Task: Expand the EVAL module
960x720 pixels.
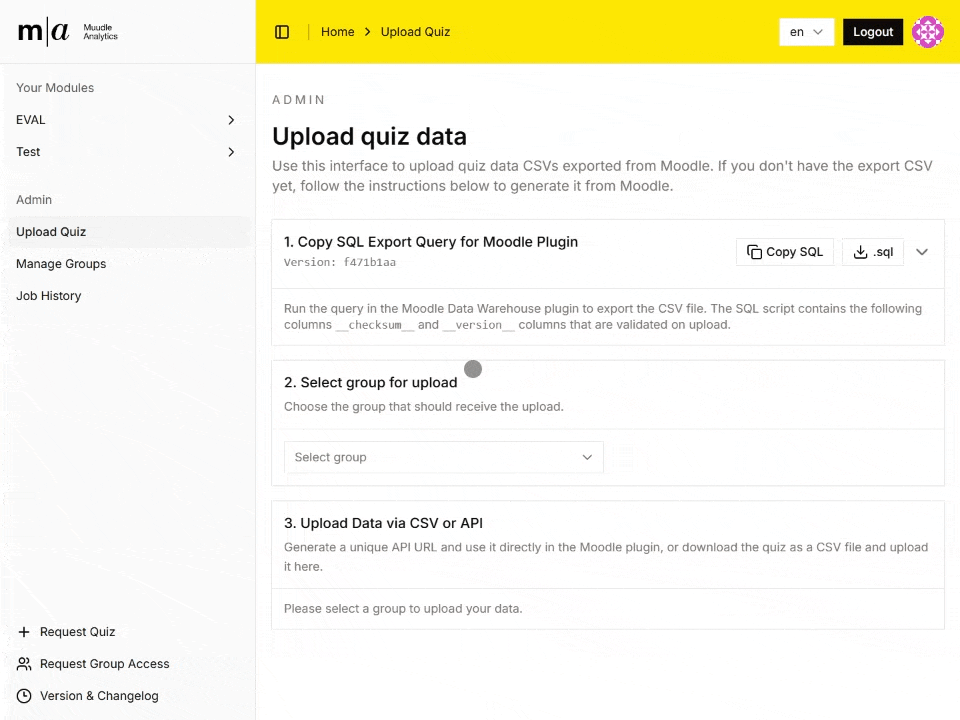Action: click(126, 120)
